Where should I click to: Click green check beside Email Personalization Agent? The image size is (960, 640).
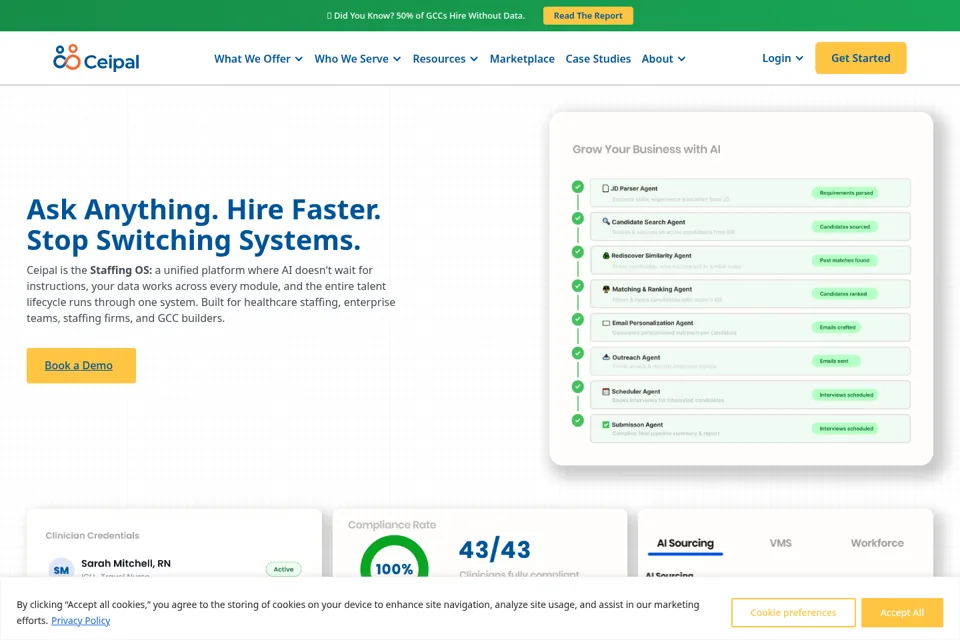click(x=577, y=319)
